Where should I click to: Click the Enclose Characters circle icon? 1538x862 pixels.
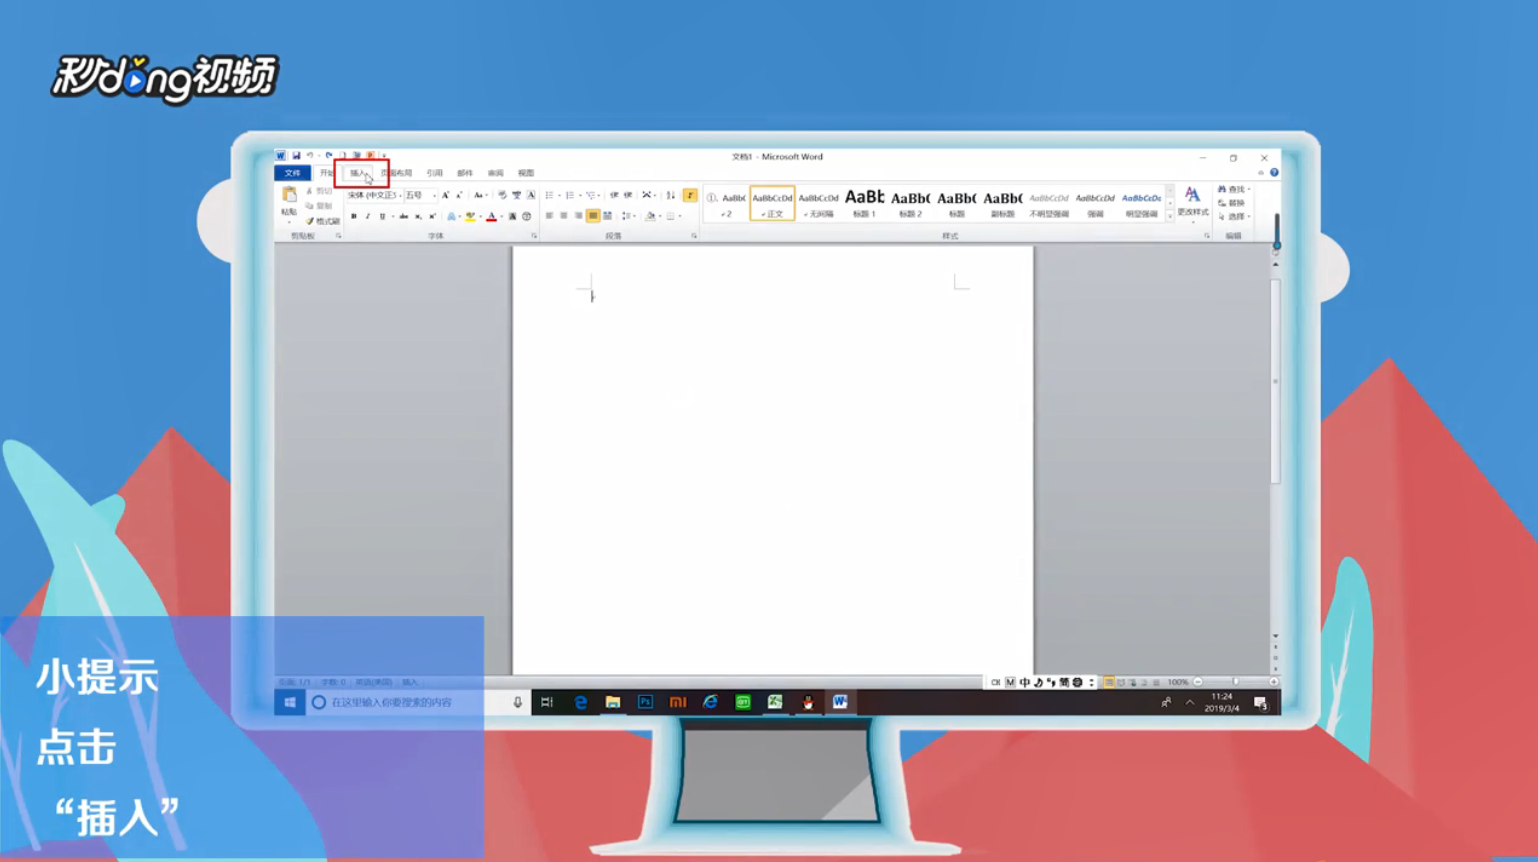[x=527, y=216]
